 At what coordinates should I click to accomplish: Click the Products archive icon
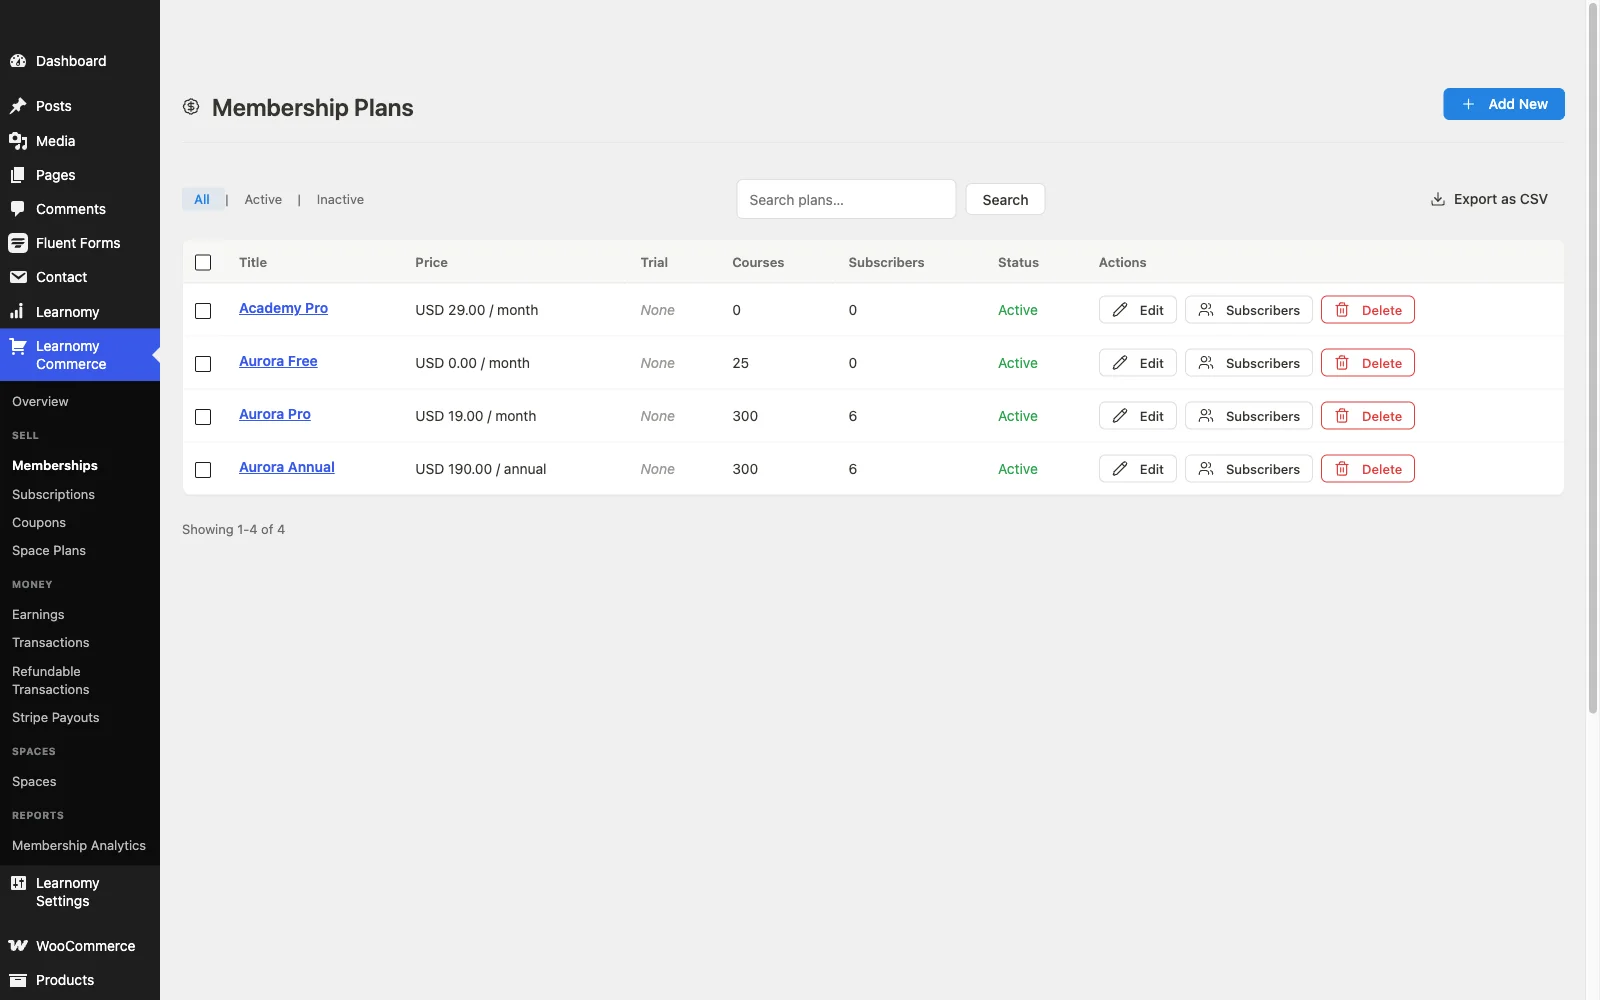18,980
